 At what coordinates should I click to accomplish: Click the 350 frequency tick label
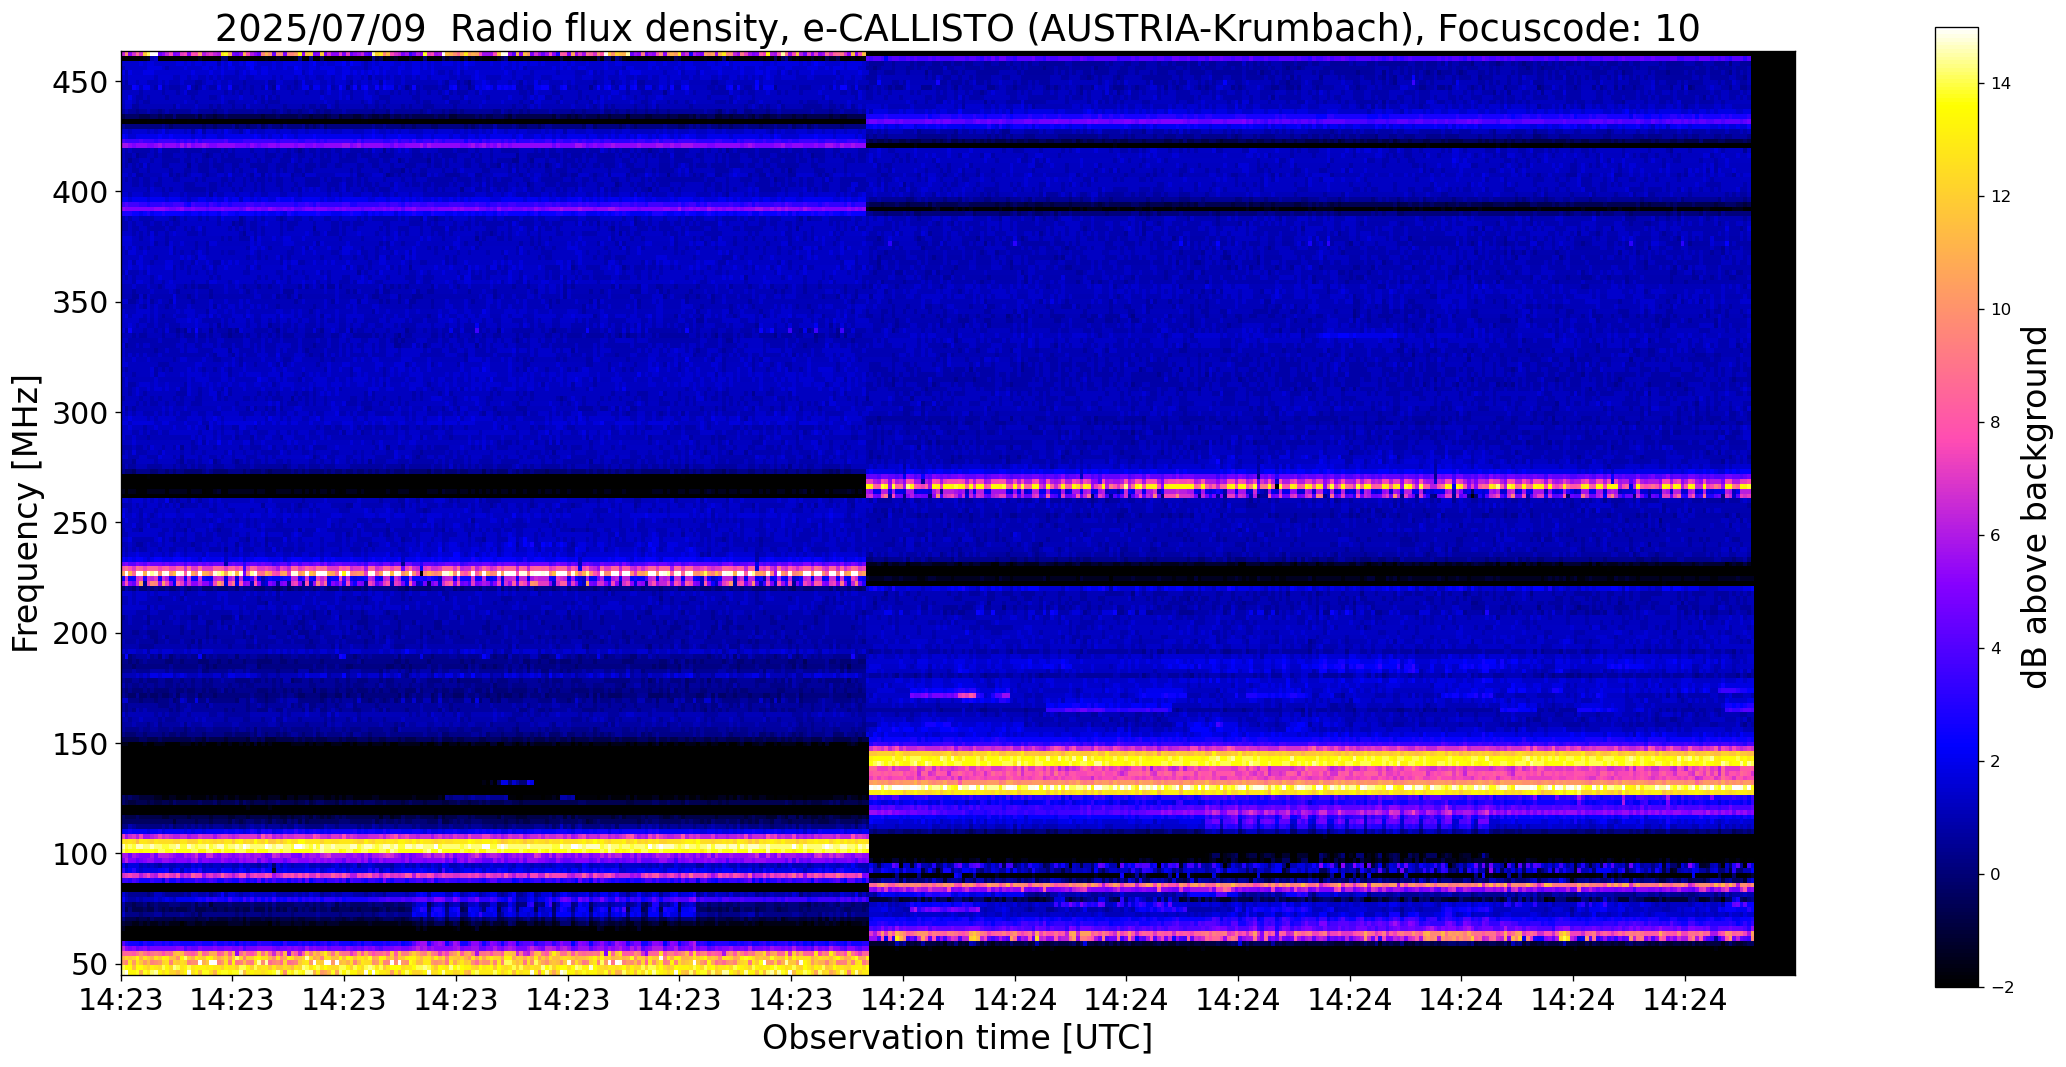pyautogui.click(x=78, y=302)
